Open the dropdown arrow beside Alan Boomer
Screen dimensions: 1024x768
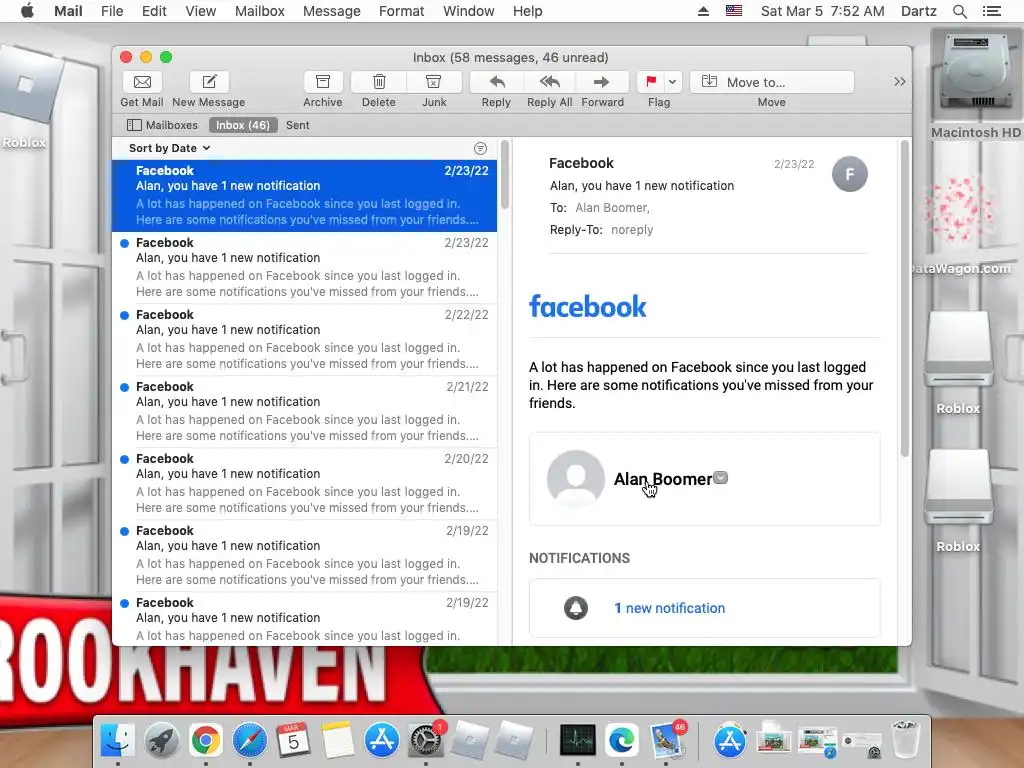720,478
